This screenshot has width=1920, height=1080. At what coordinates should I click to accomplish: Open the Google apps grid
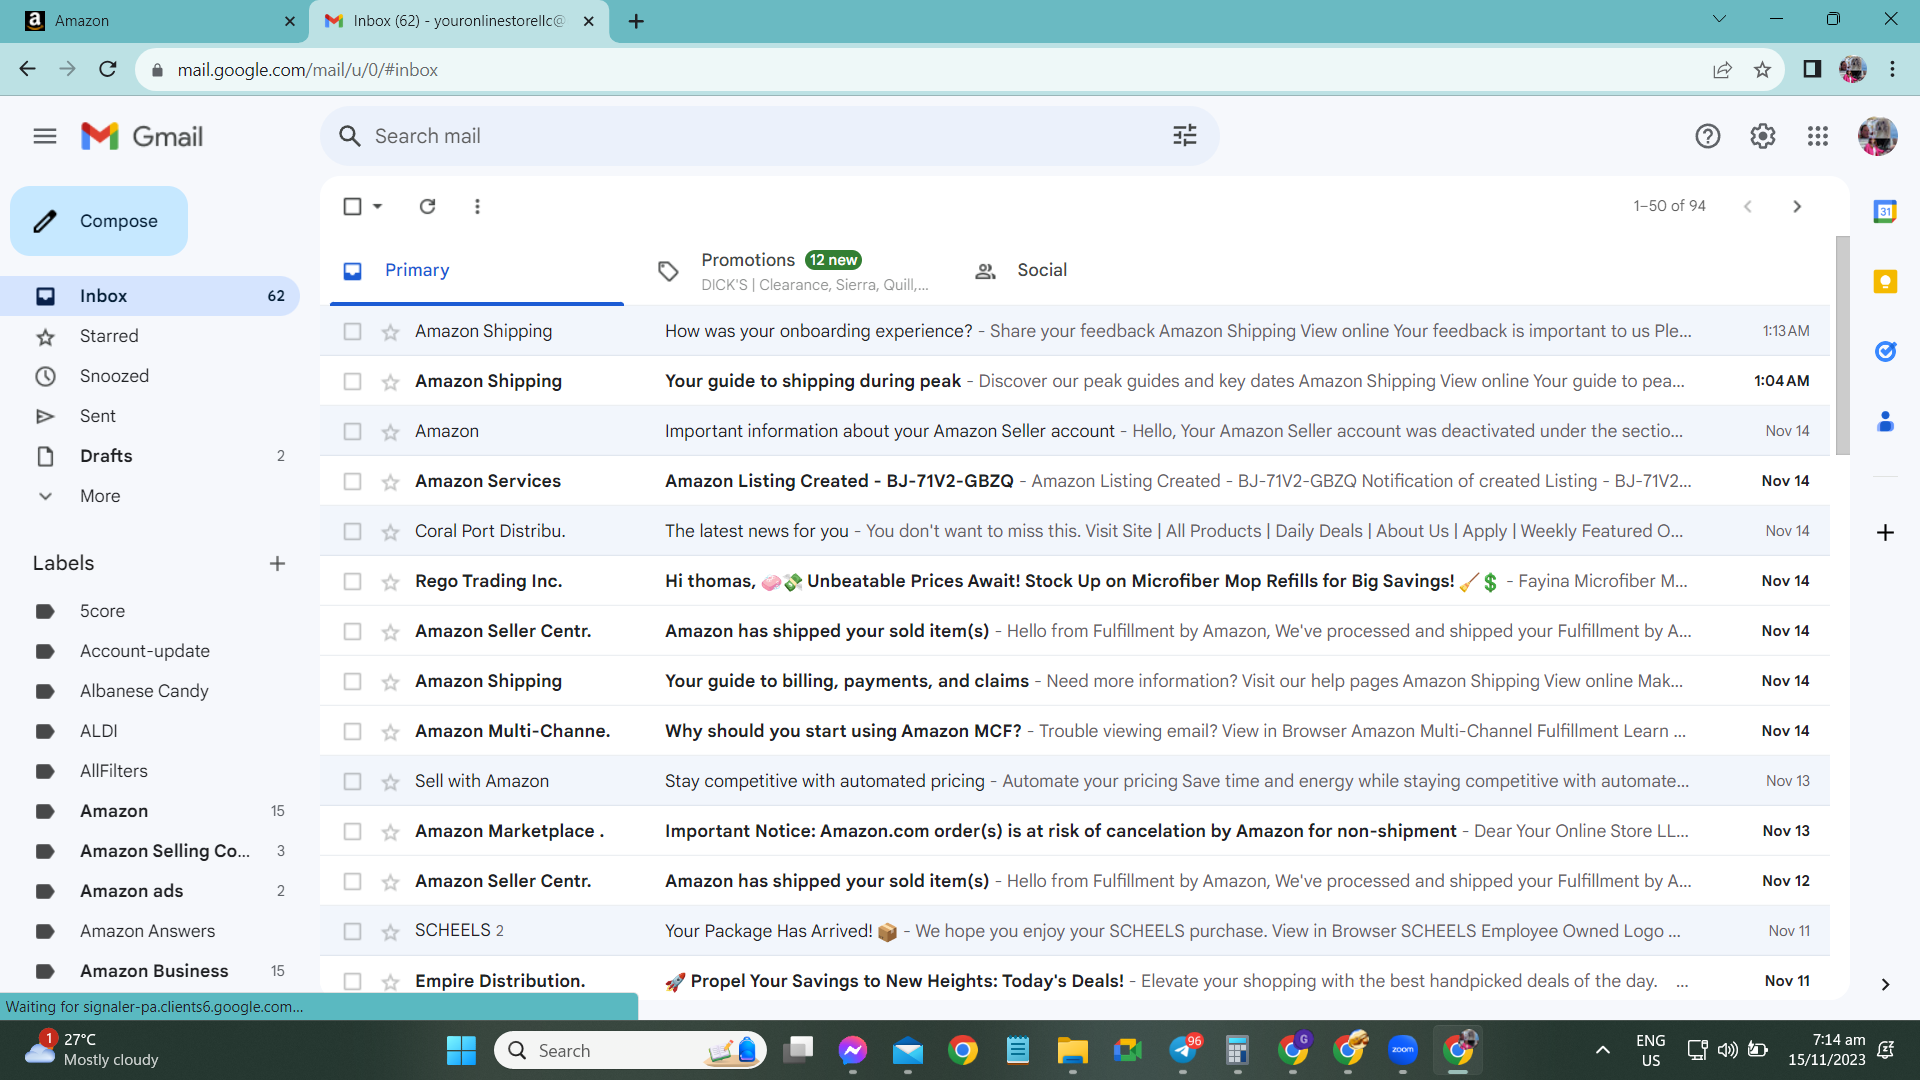1818,136
